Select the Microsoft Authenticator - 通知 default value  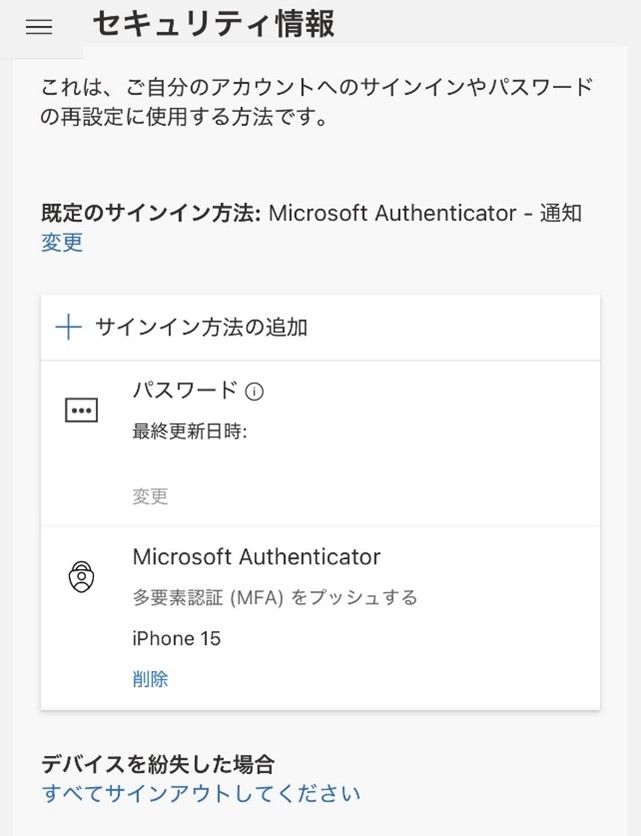[x=425, y=213]
